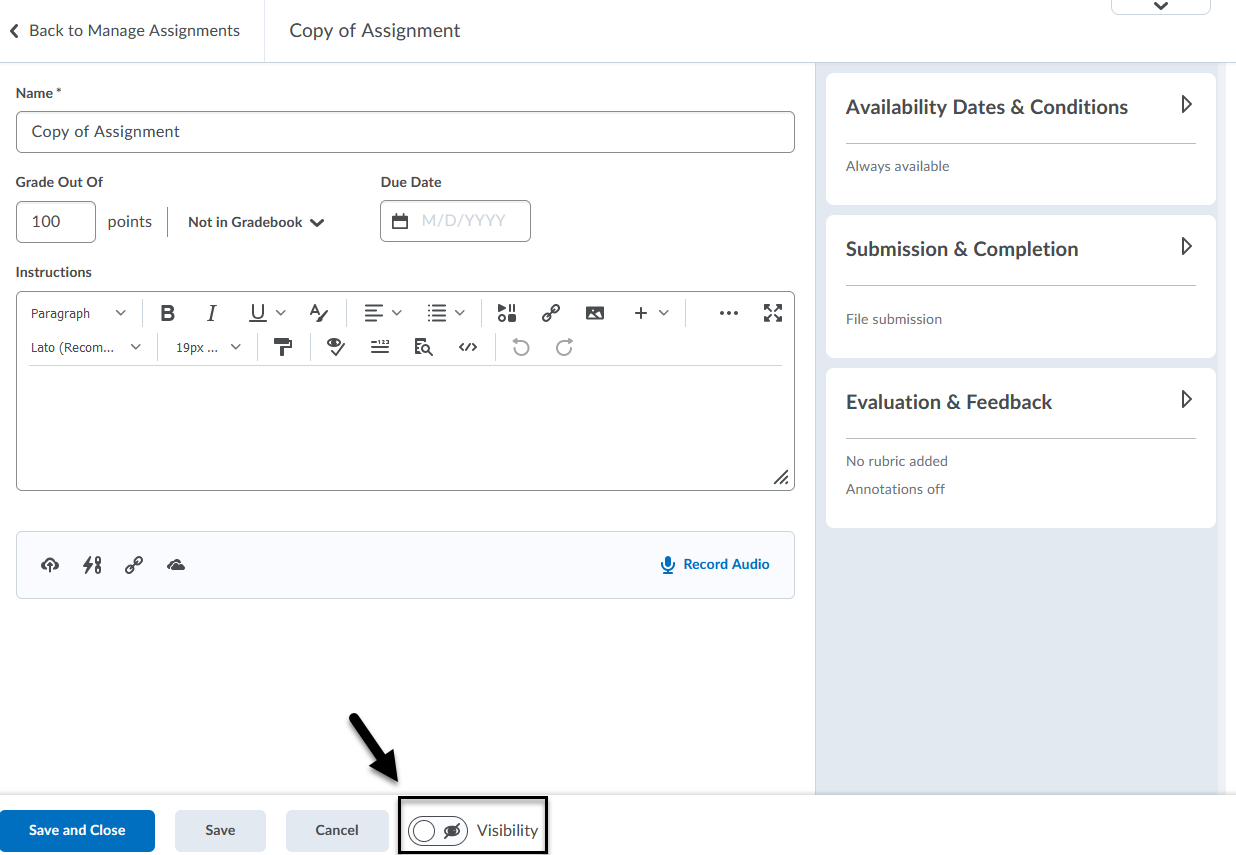Select the text color tool

[x=319, y=313]
